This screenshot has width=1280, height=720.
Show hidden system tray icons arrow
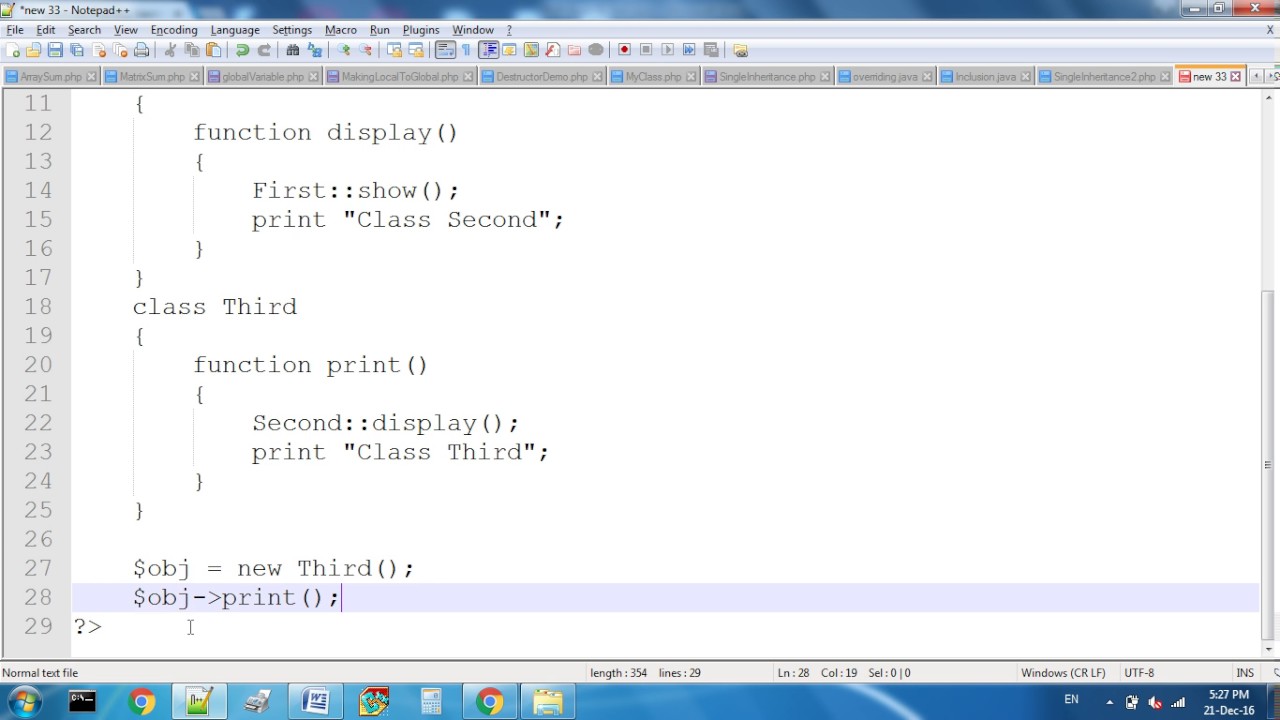[1109, 702]
